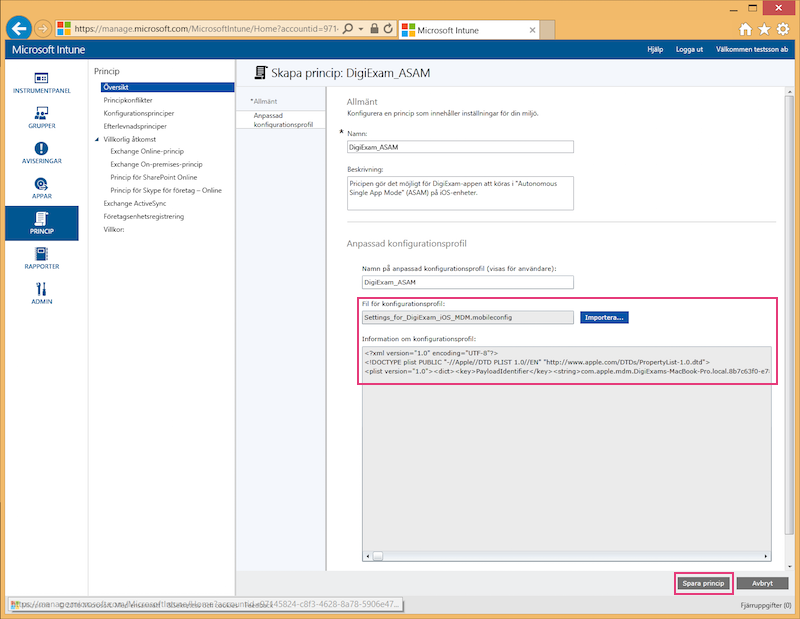The height and width of the screenshot is (619, 800).
Task: Click the browser address bar URL
Action: point(206,29)
